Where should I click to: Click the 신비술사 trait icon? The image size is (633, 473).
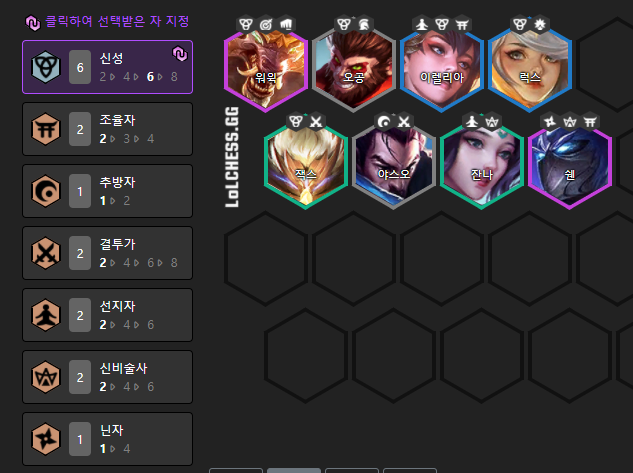(x=46, y=377)
